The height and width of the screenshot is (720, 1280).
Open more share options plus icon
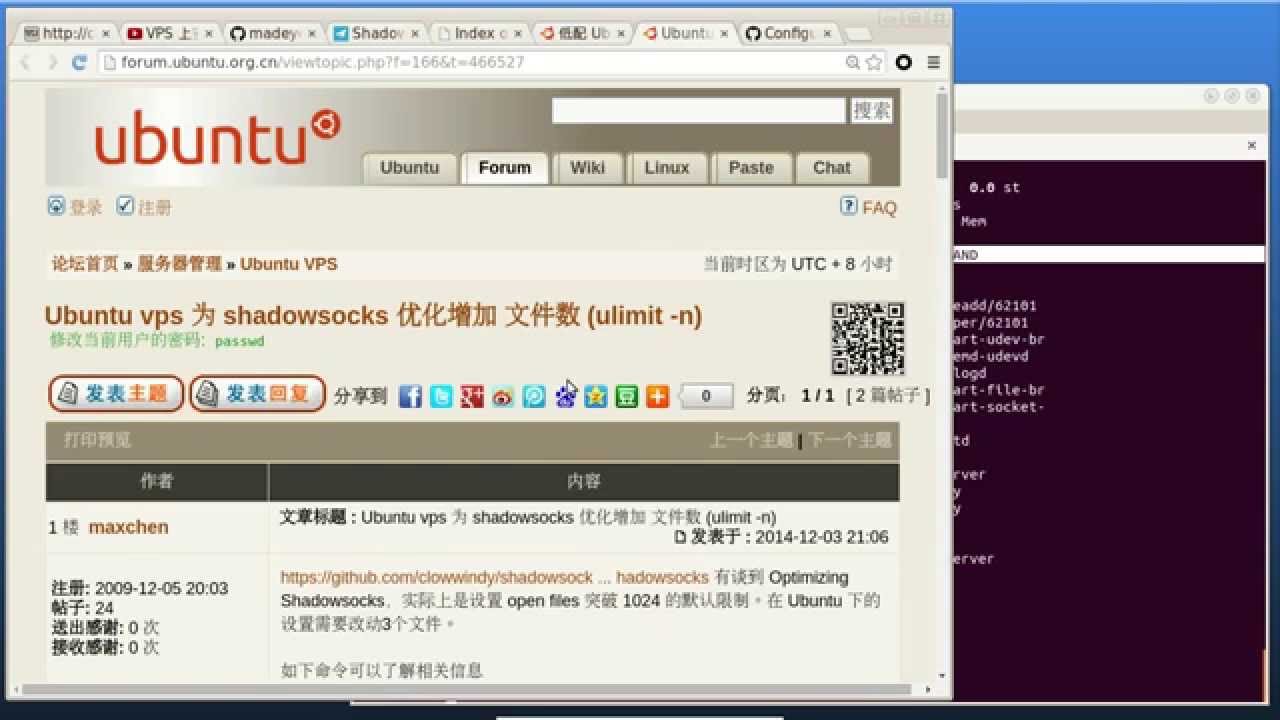[658, 396]
